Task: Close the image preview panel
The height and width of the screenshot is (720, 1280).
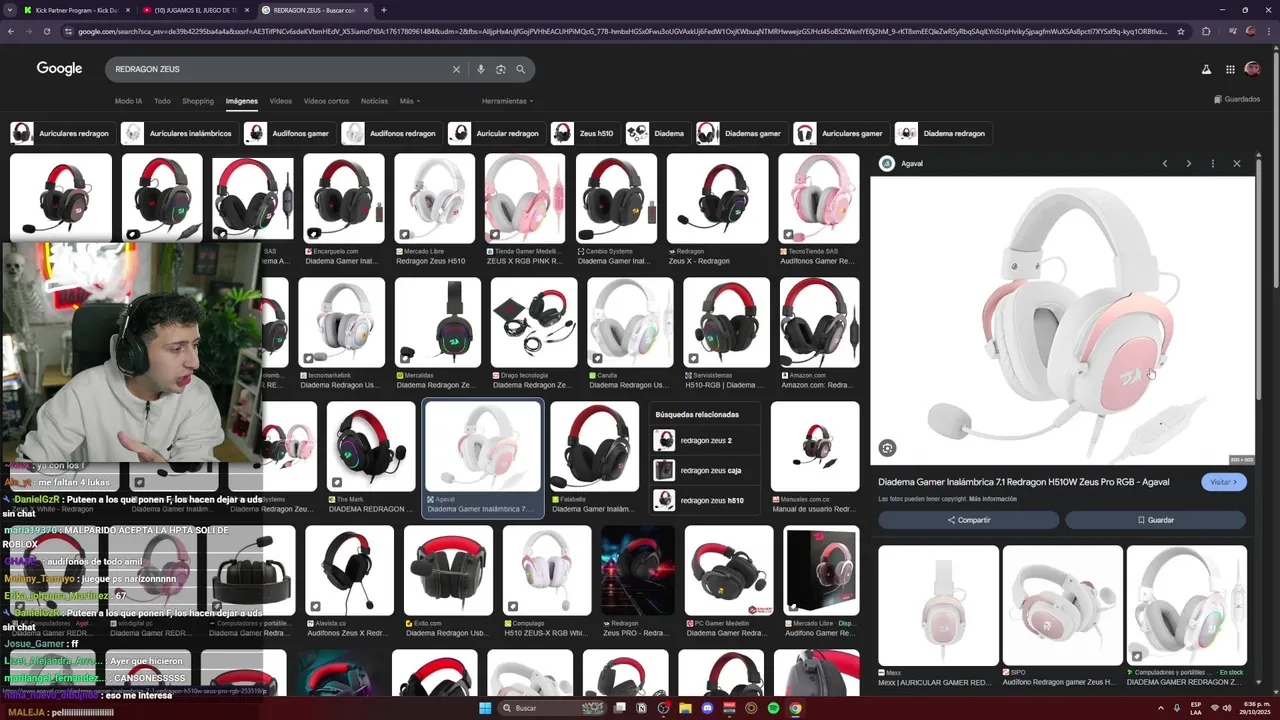Action: click(1237, 163)
